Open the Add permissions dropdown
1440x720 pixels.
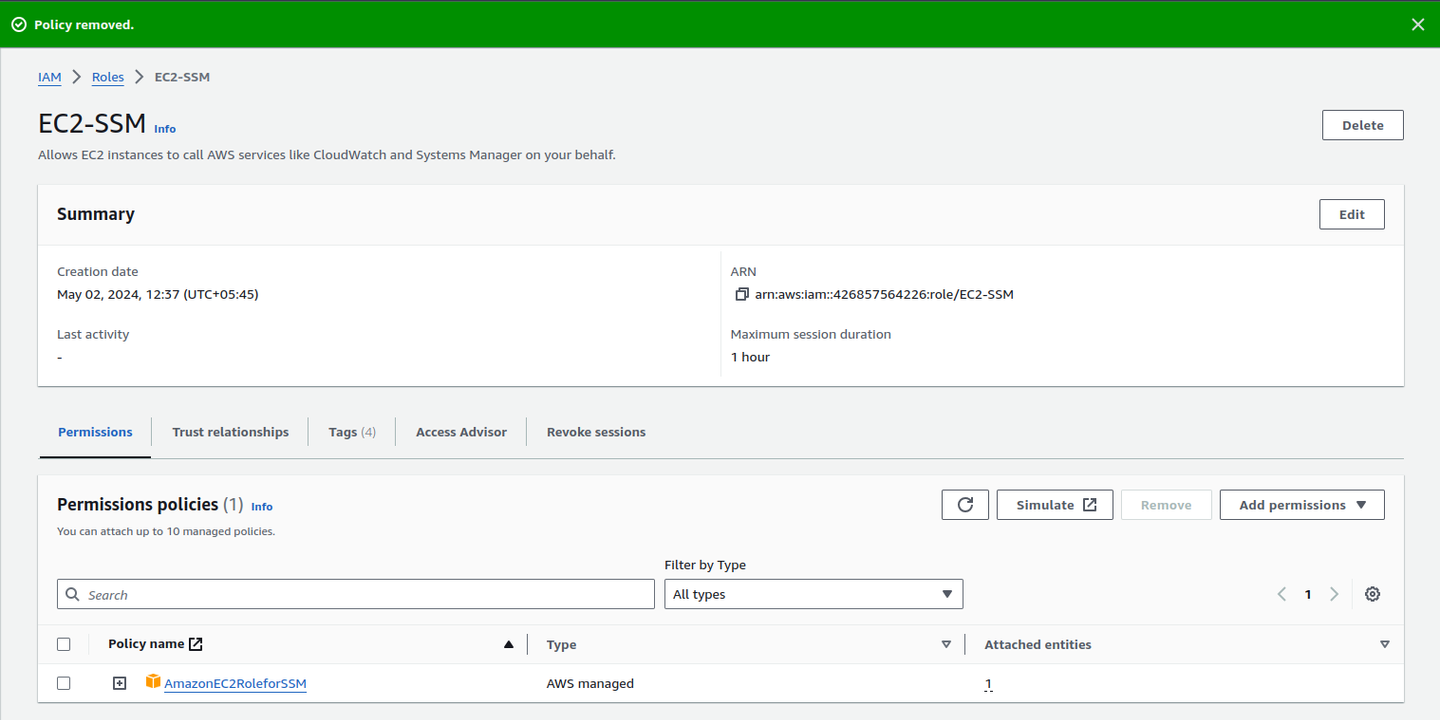tap(1301, 505)
